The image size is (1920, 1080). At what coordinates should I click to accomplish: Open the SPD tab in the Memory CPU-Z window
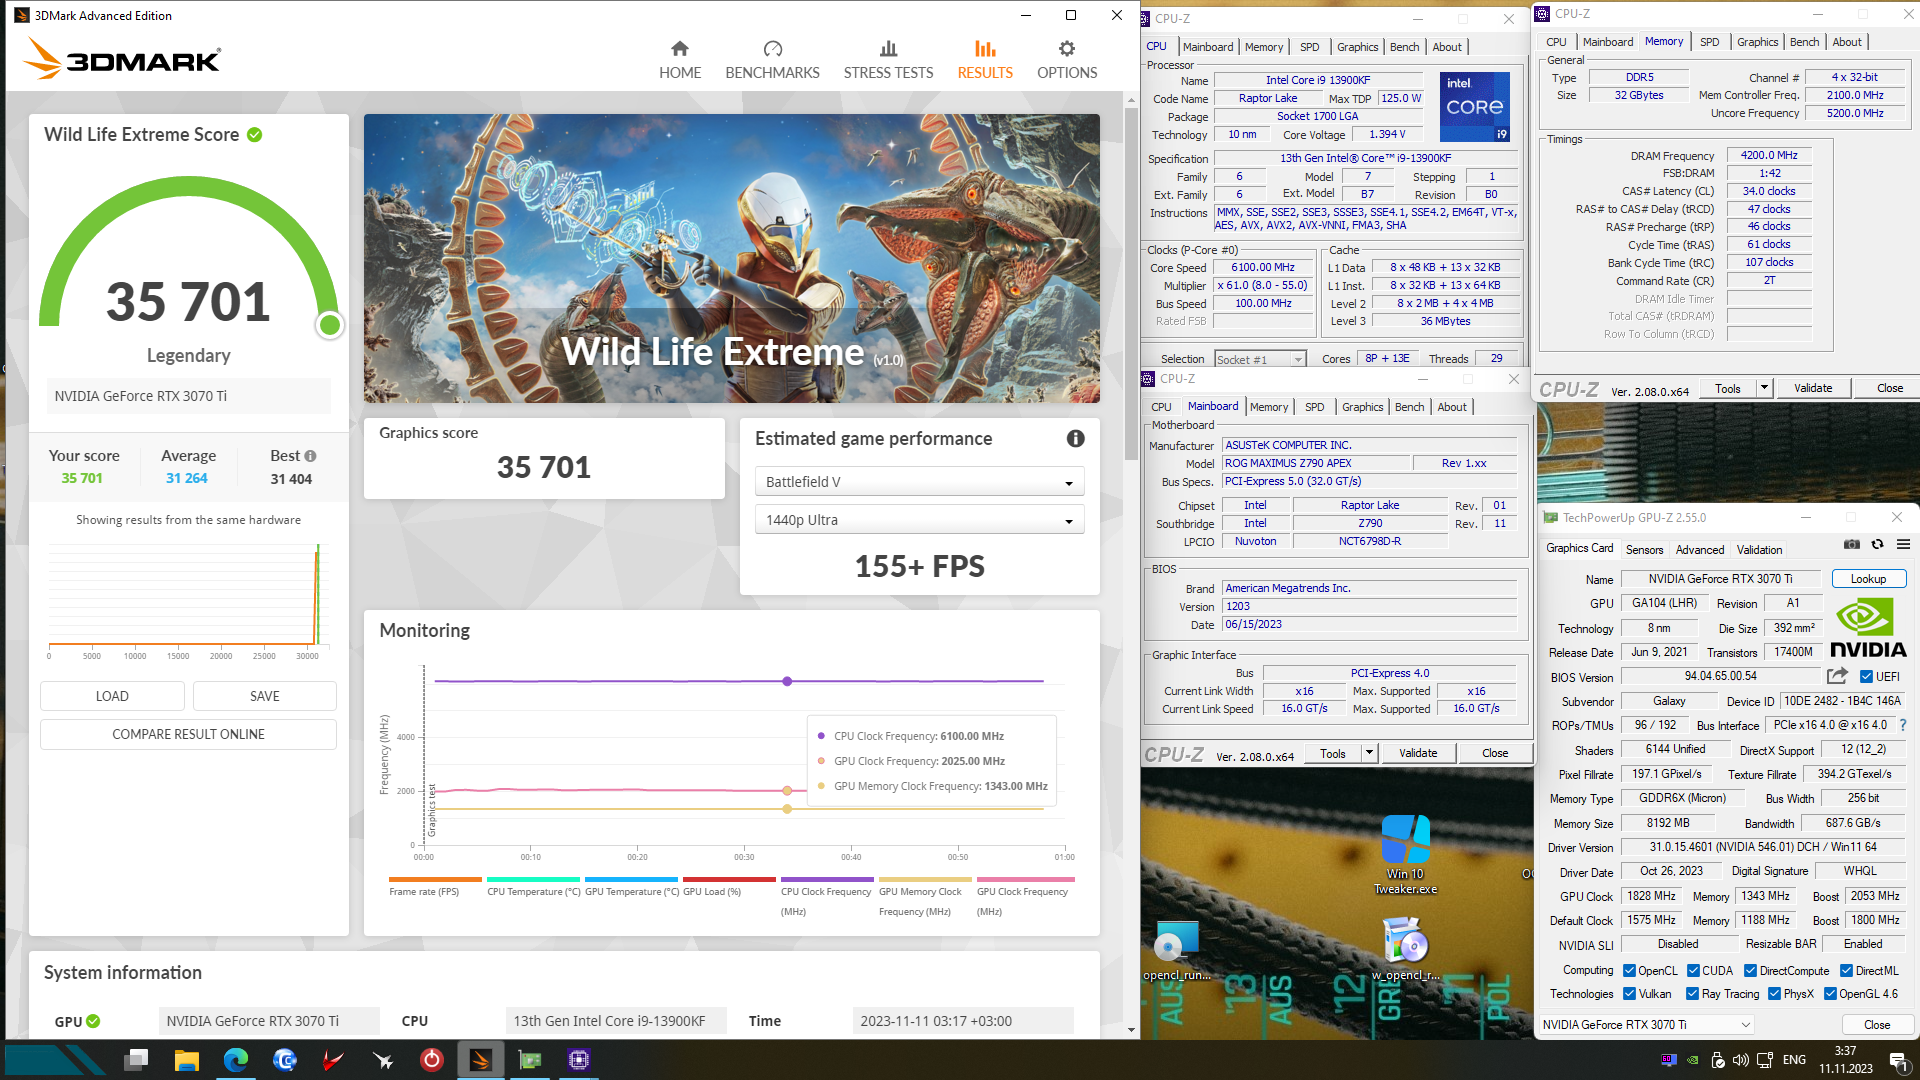click(1710, 42)
